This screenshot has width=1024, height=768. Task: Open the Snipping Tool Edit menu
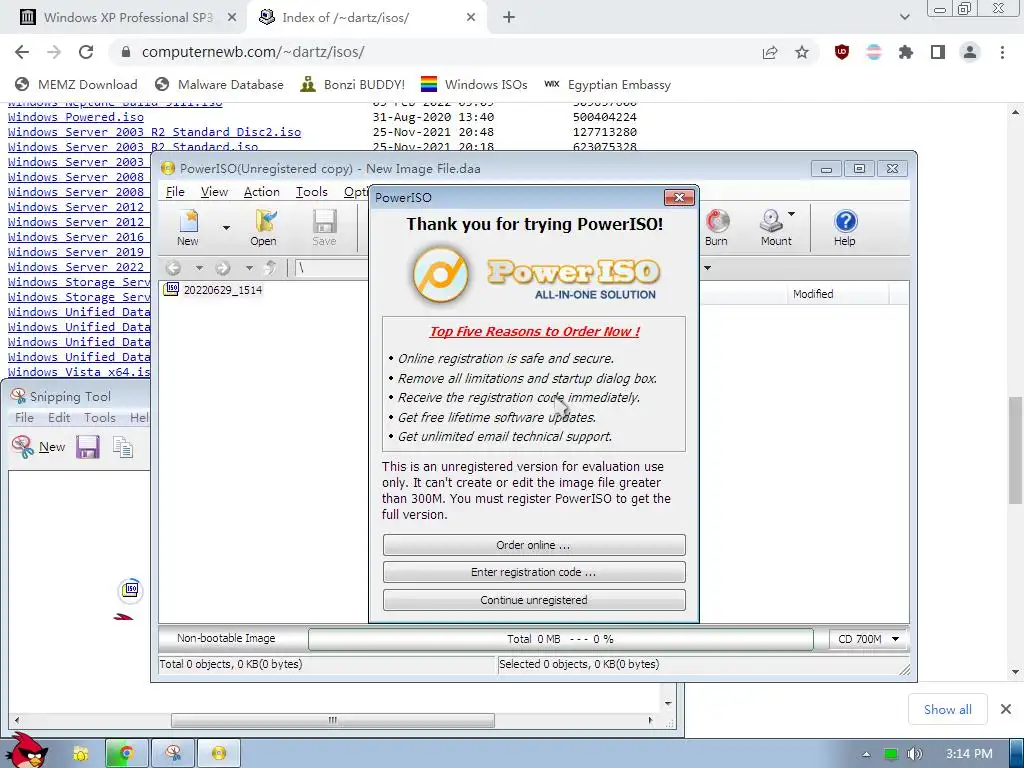tap(59, 417)
